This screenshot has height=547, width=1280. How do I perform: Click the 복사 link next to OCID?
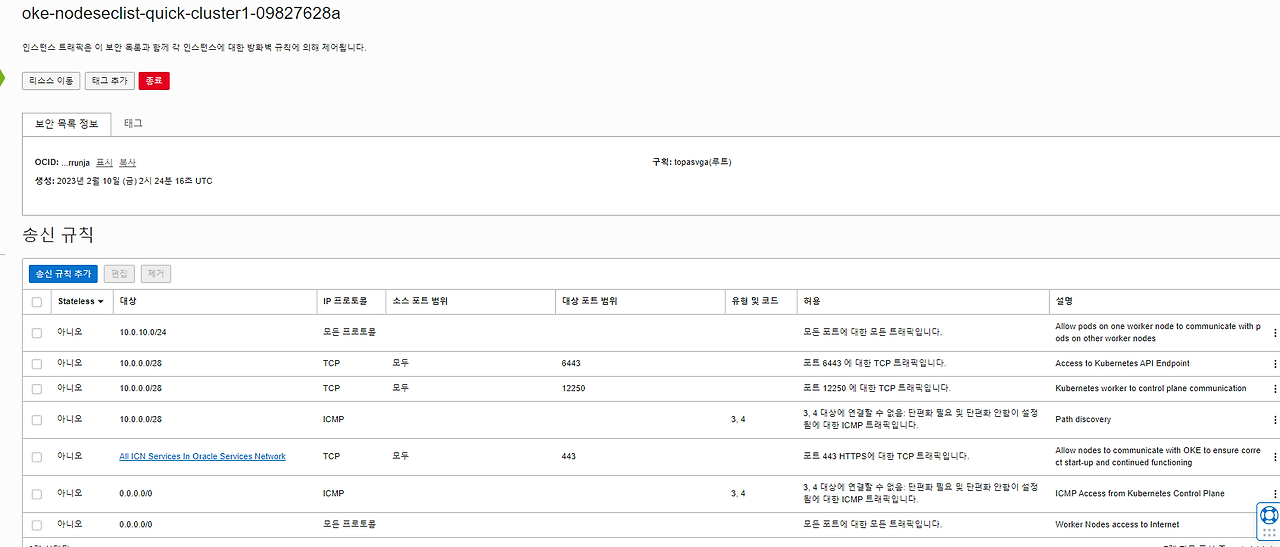(128, 162)
